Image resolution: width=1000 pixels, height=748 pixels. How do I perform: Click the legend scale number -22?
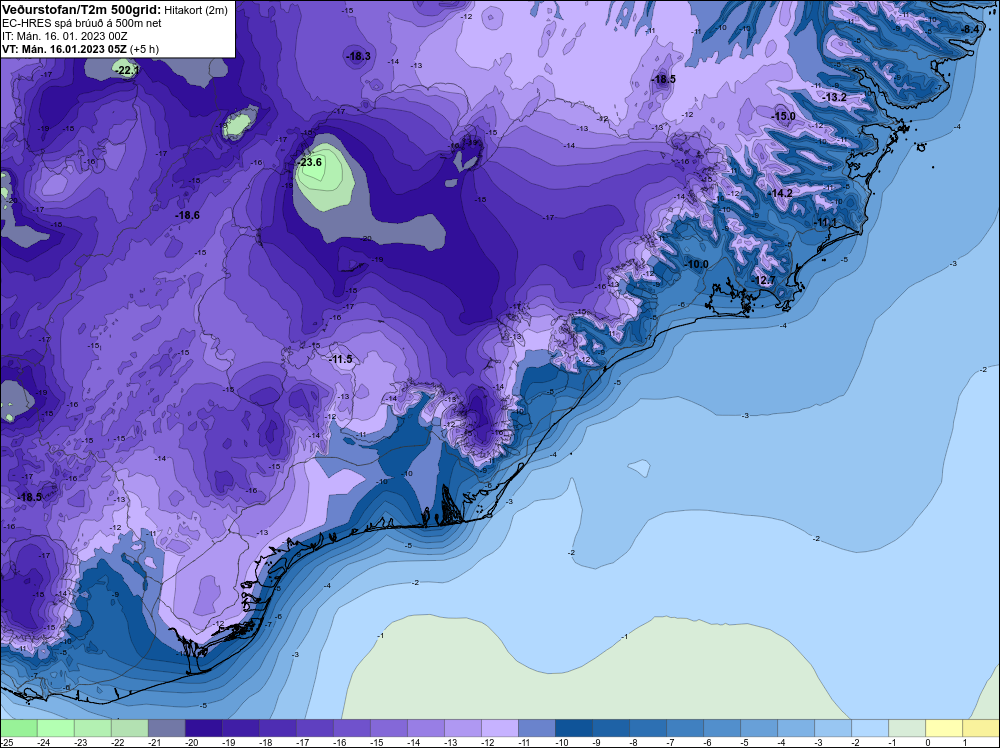tap(118, 742)
